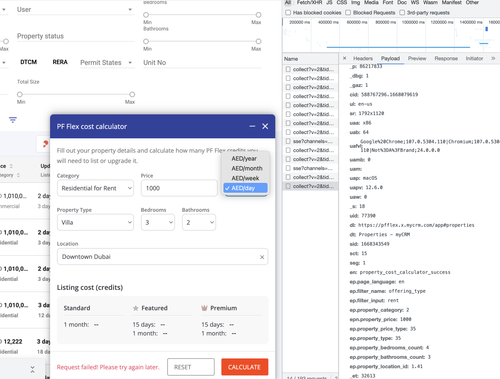Viewport: 500px width, 379px height.
Task: Select the last highlighted collect request row
Action: (x=310, y=186)
